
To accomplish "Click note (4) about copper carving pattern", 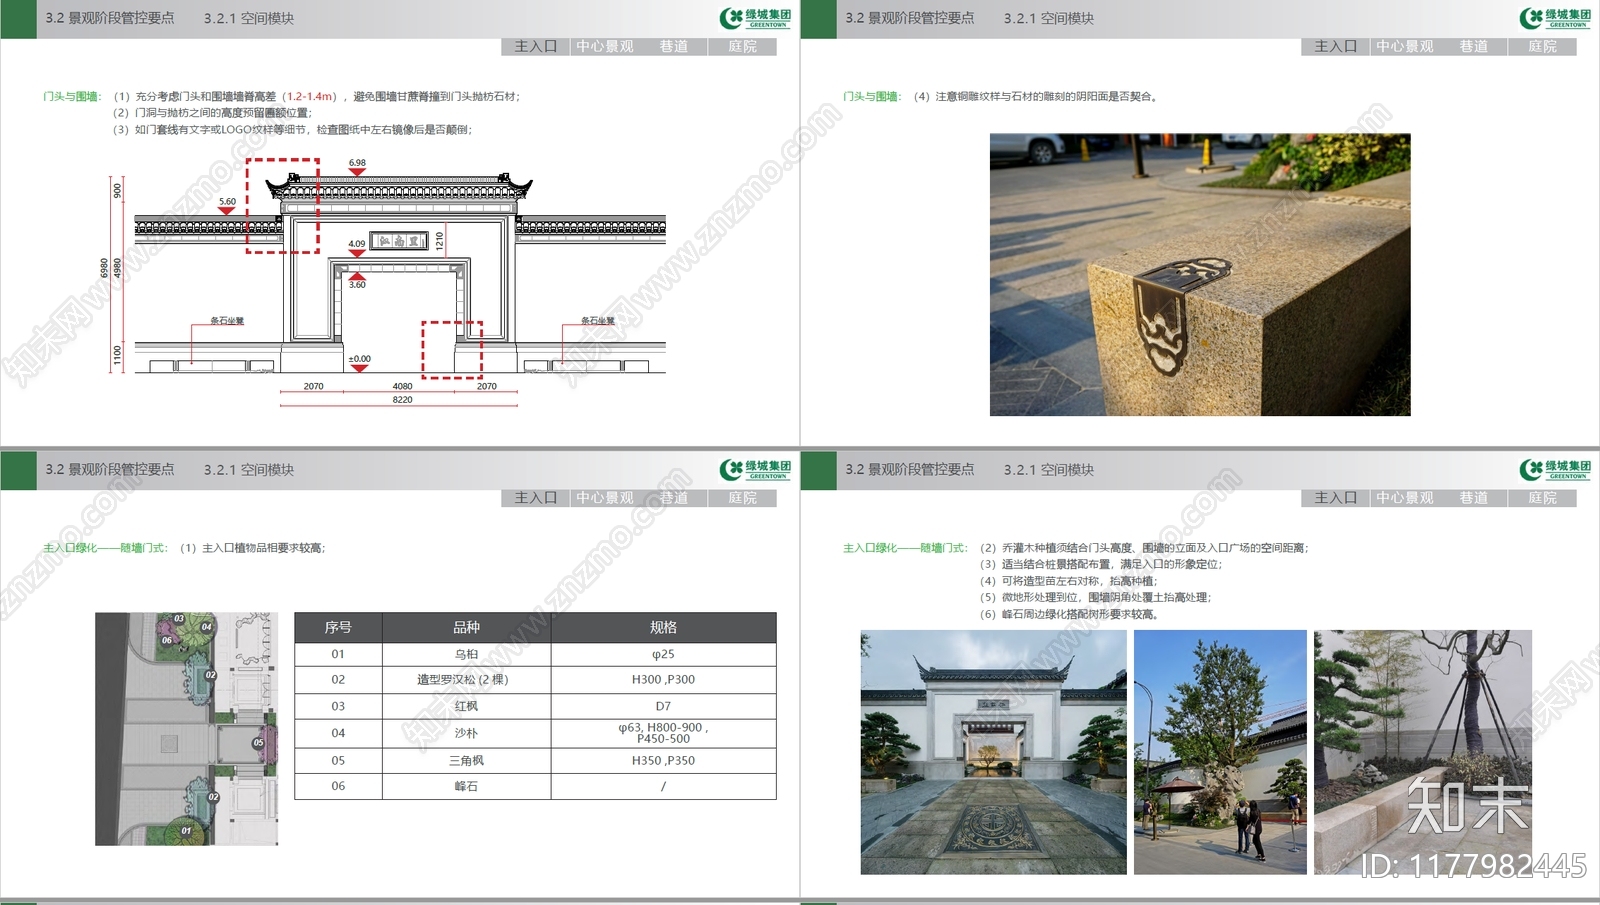I will (x=1037, y=97).
